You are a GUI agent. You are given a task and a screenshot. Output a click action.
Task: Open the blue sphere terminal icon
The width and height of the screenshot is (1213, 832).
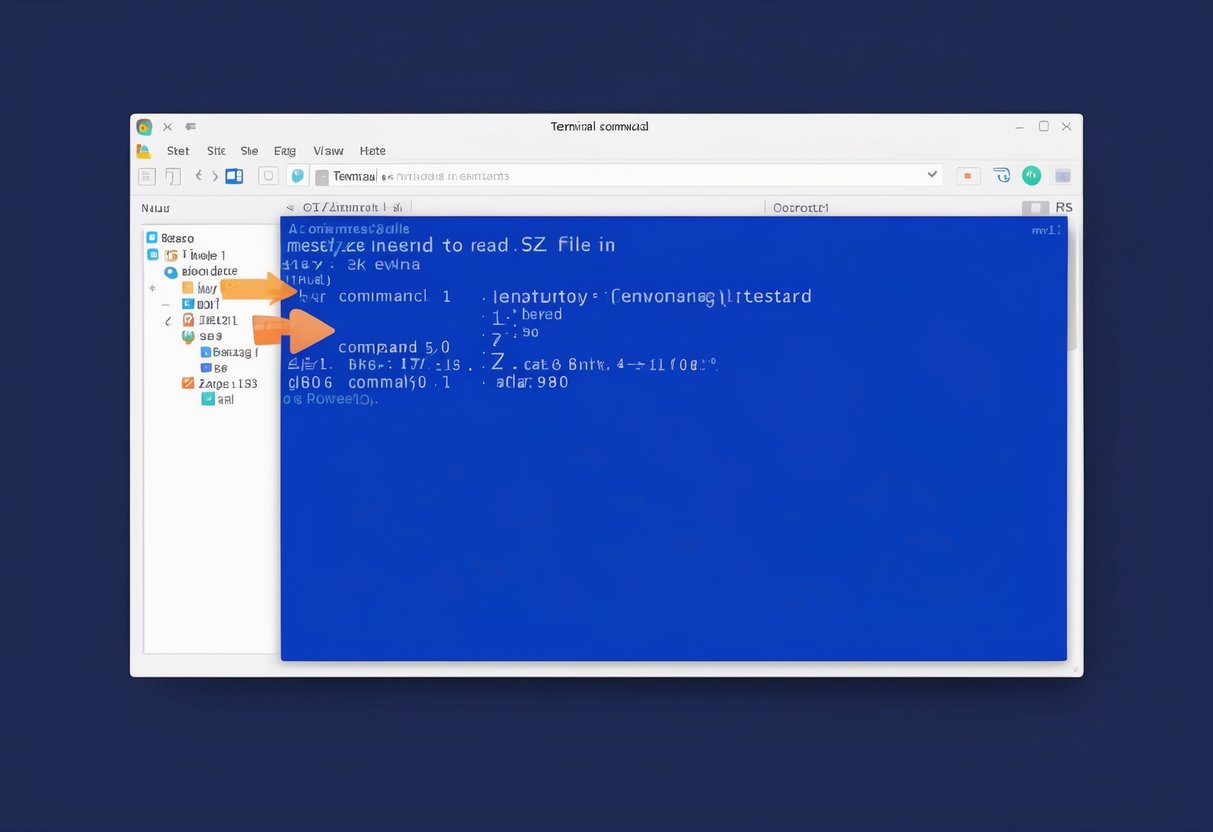(297, 175)
